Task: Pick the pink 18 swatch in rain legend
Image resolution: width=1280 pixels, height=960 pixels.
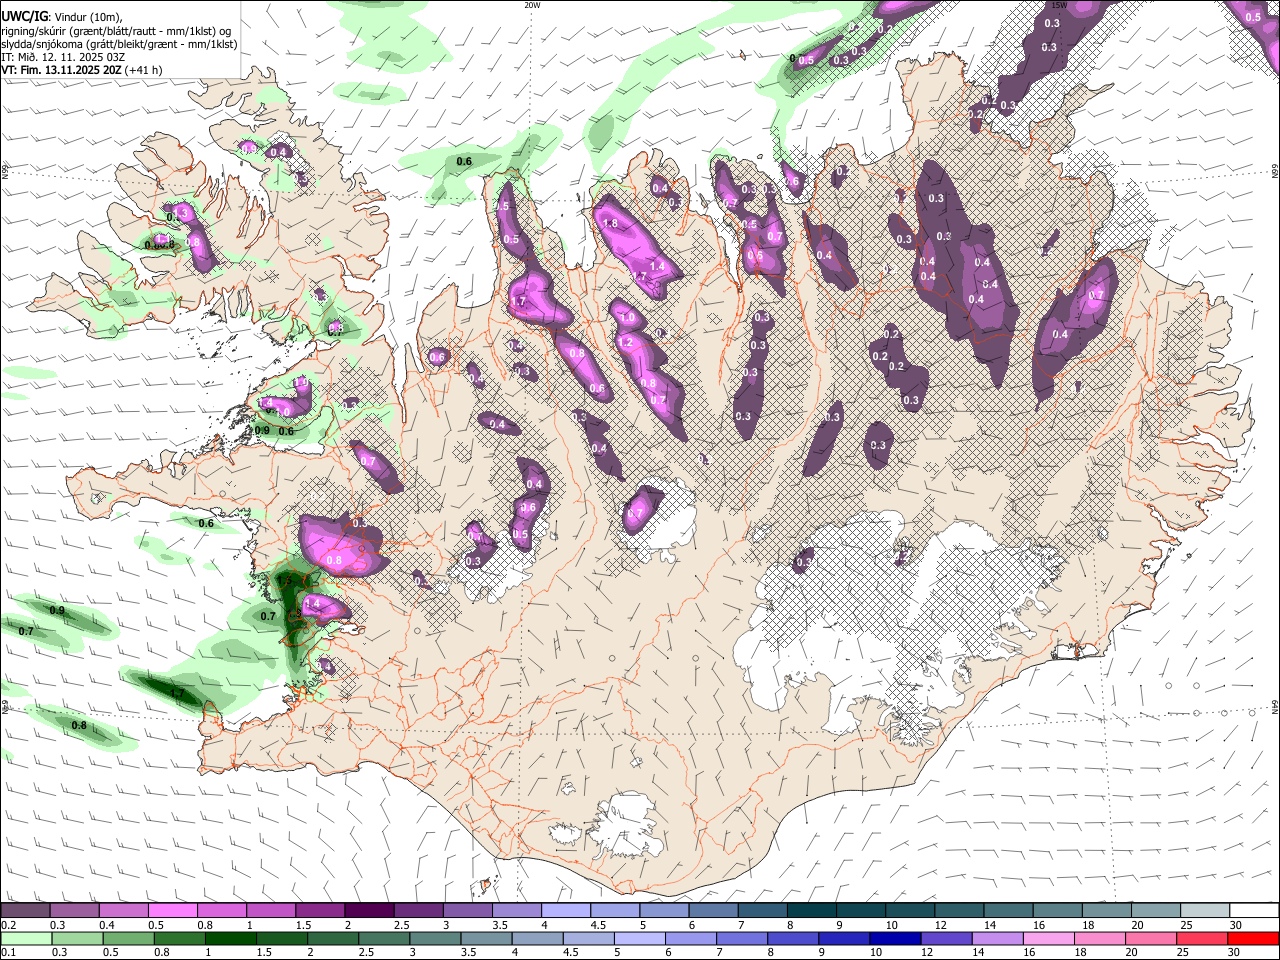Action: tap(1100, 939)
